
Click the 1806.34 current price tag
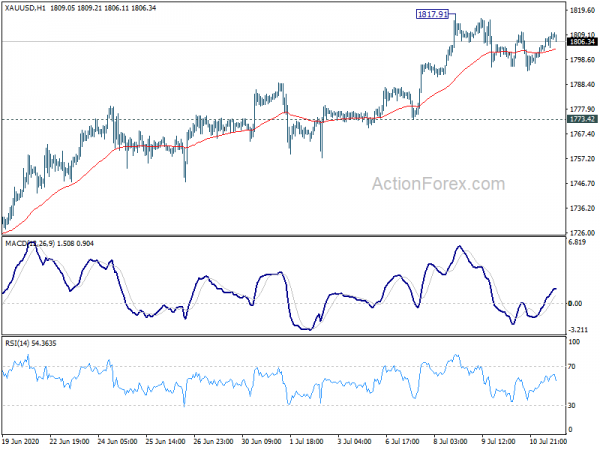(581, 42)
